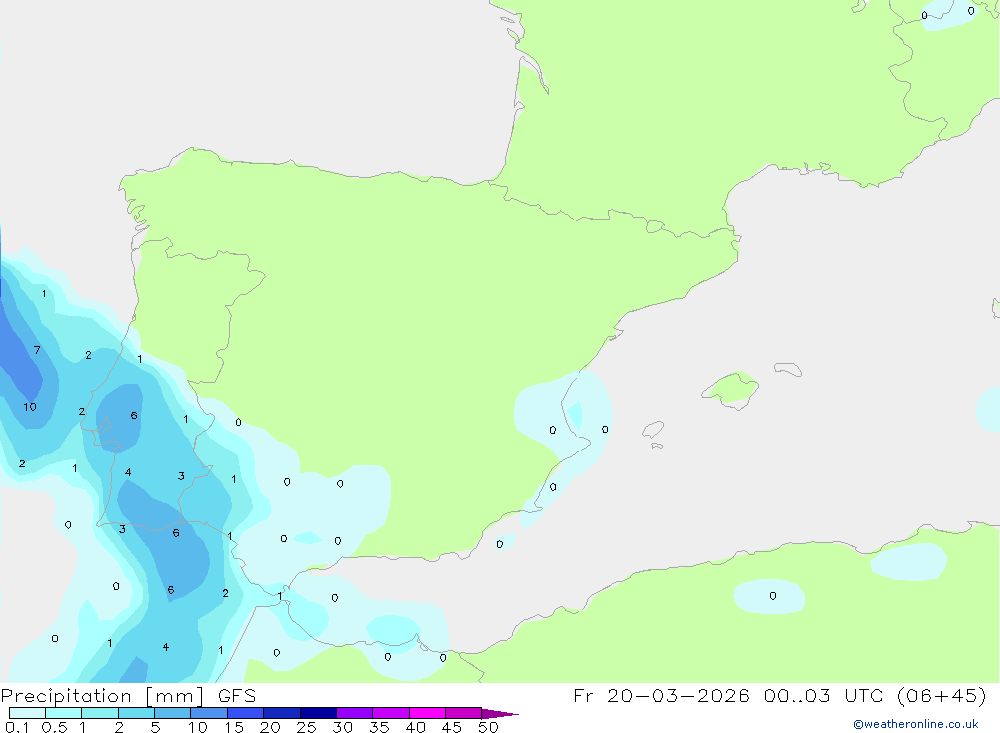Click the "0.1" legend scale label
The image size is (1000, 733).
click(x=17, y=727)
